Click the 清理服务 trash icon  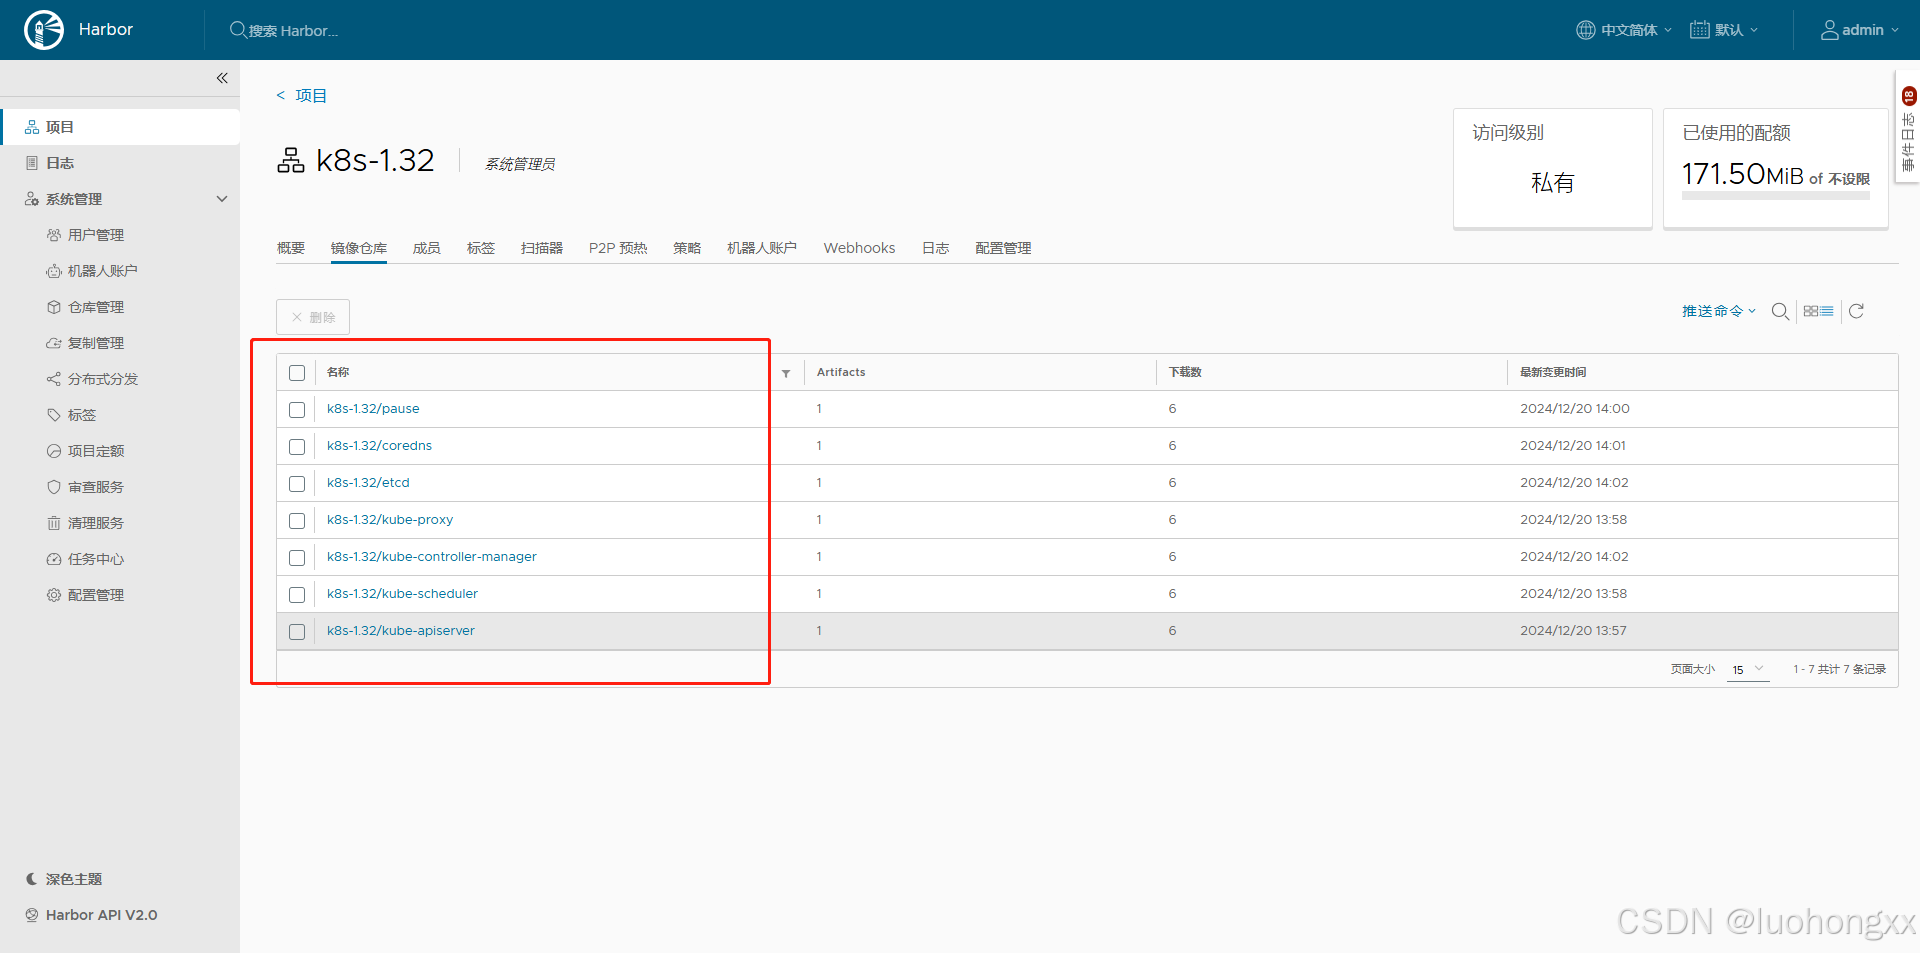pyautogui.click(x=54, y=523)
